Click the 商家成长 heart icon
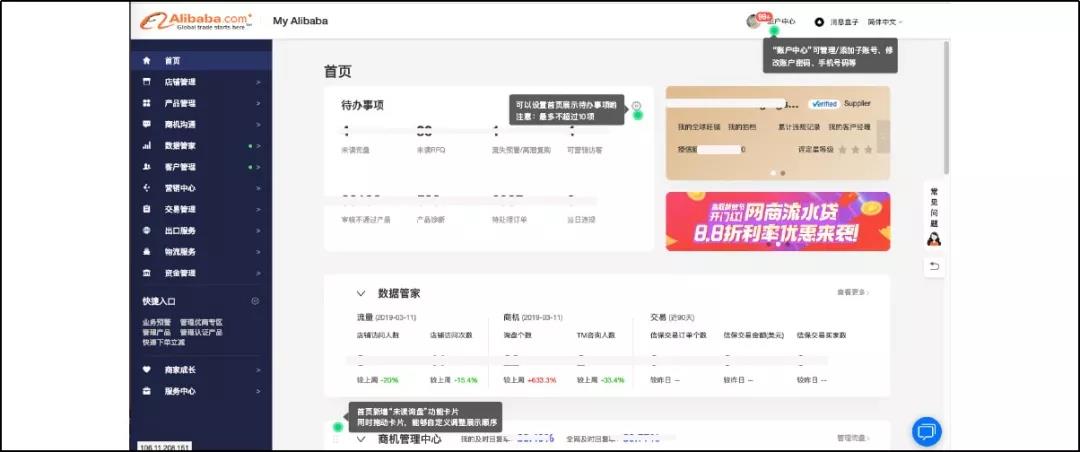1080x452 pixels. (147, 370)
